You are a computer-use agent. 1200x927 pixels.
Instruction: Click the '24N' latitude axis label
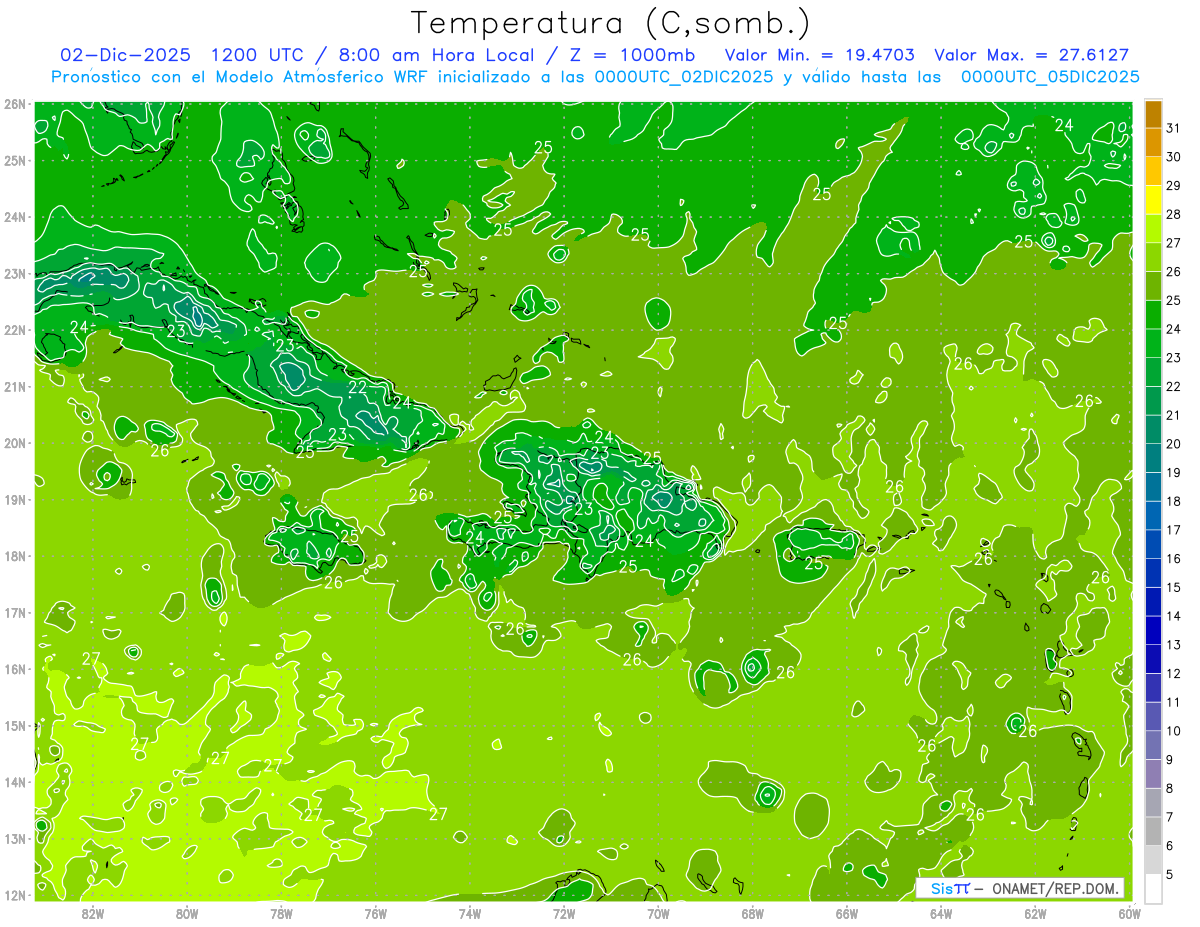click(15, 217)
